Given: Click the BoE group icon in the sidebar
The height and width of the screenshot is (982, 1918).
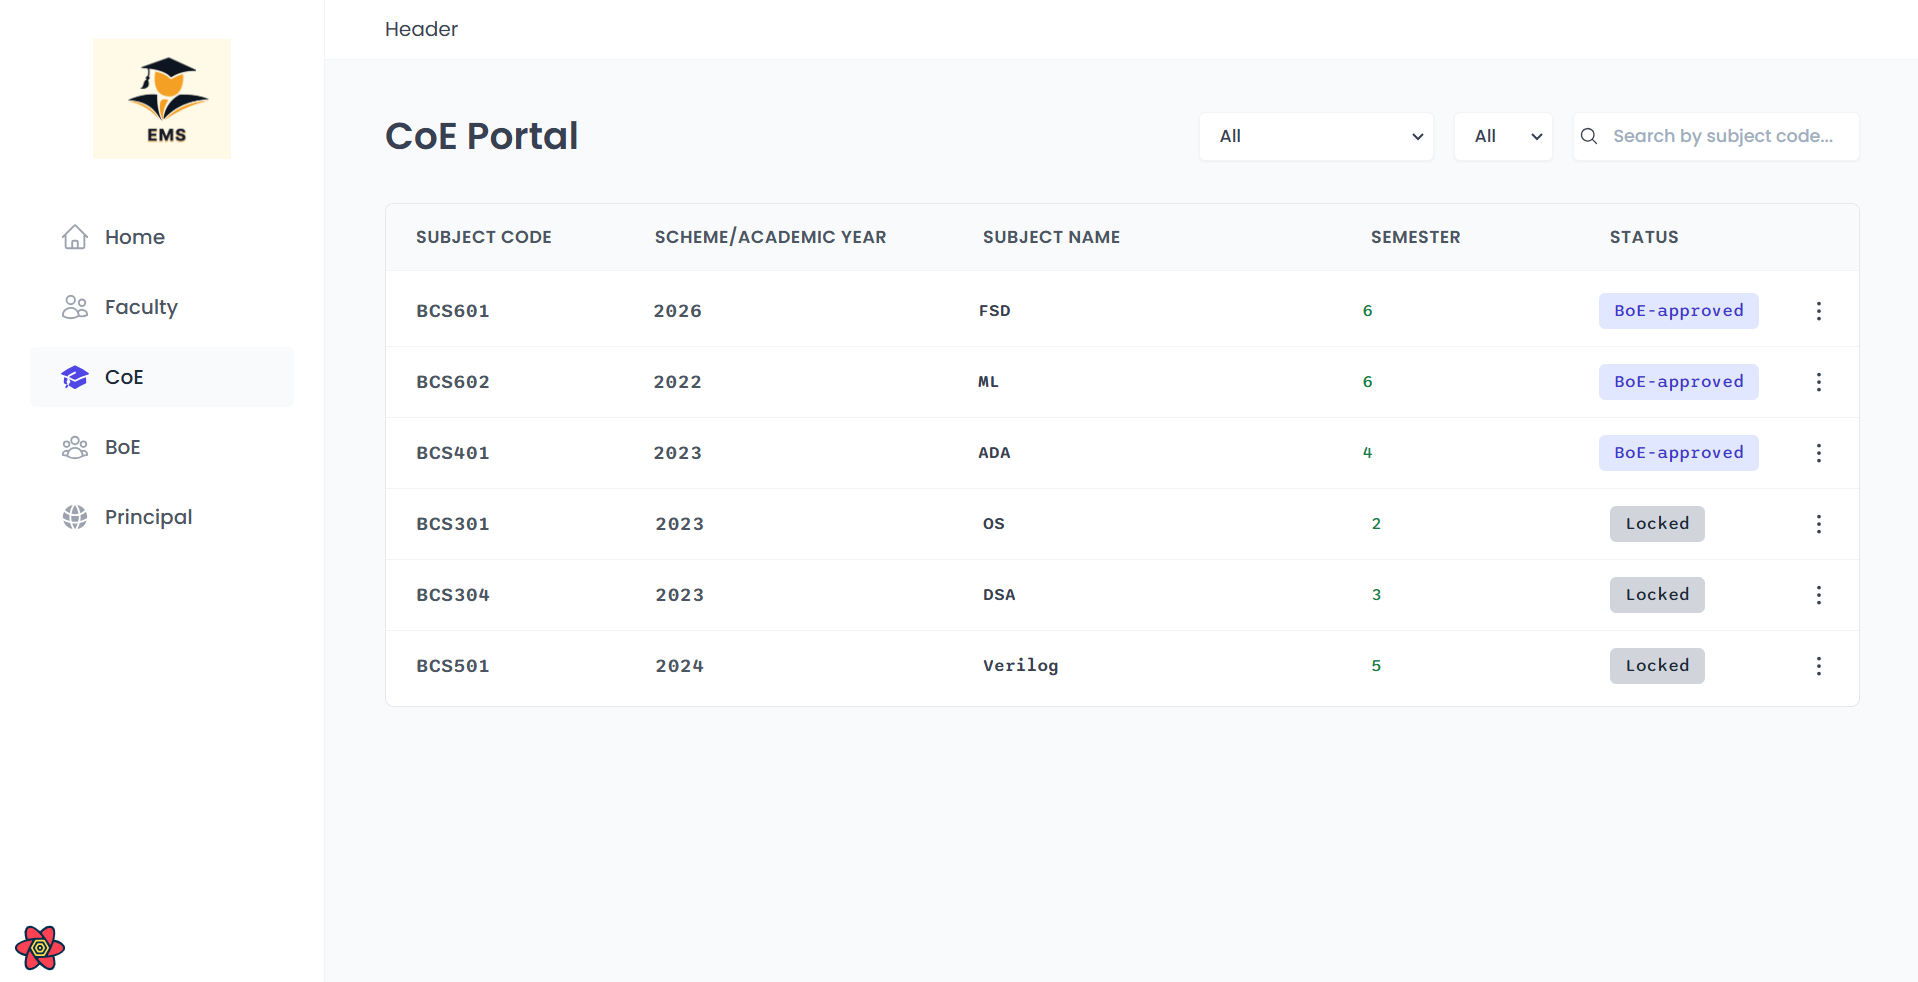Looking at the screenshot, I should (x=74, y=447).
